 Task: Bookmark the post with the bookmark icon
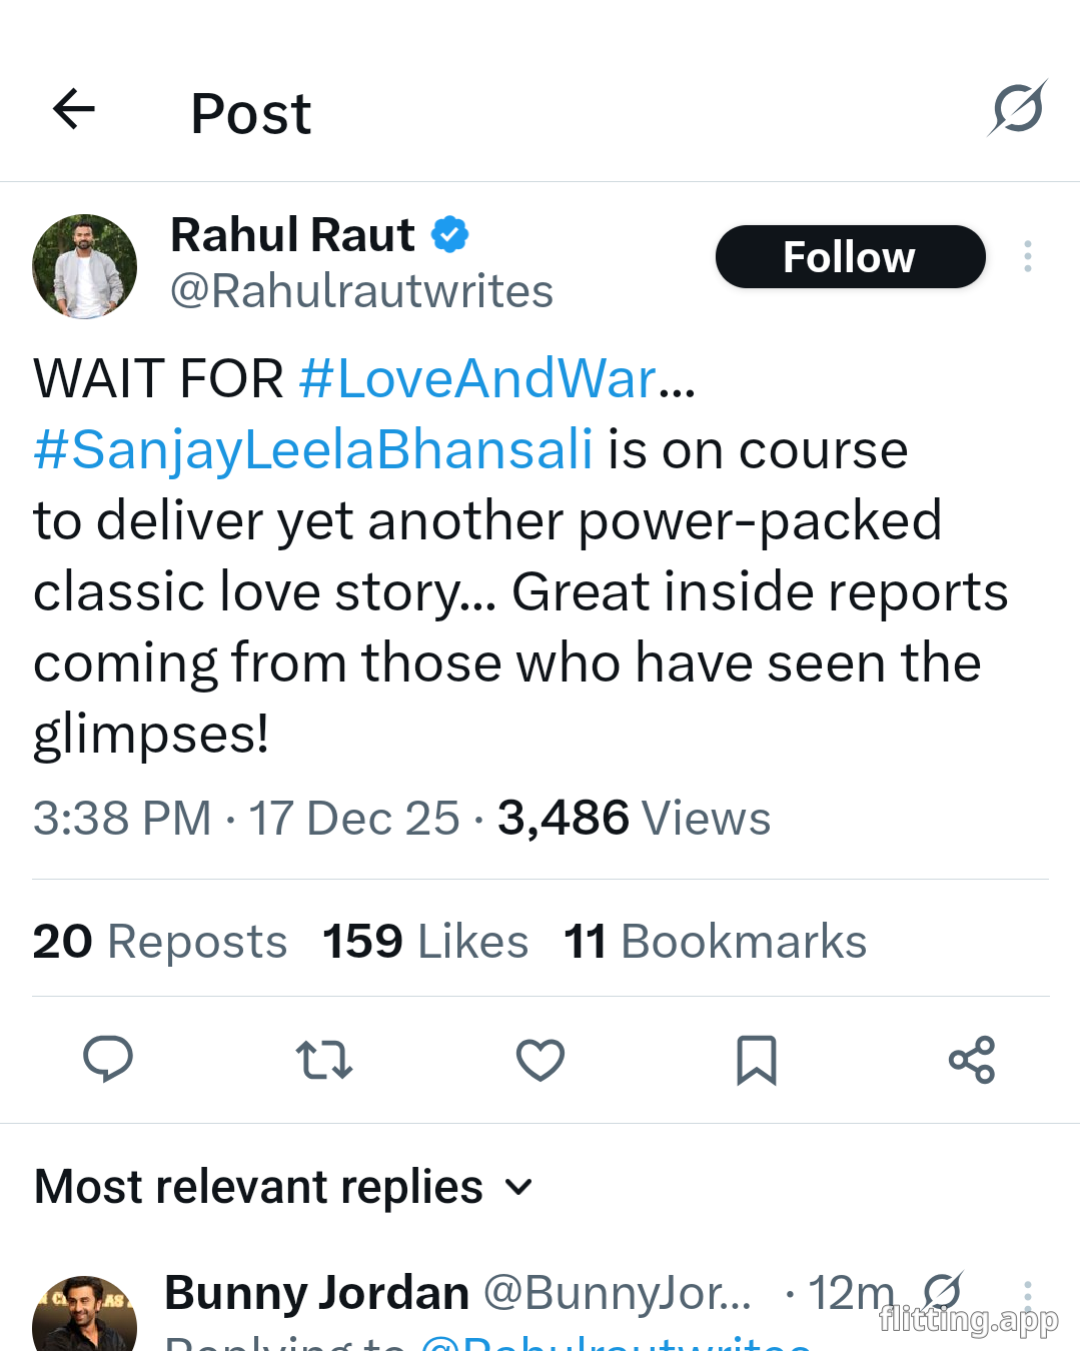point(756,1059)
